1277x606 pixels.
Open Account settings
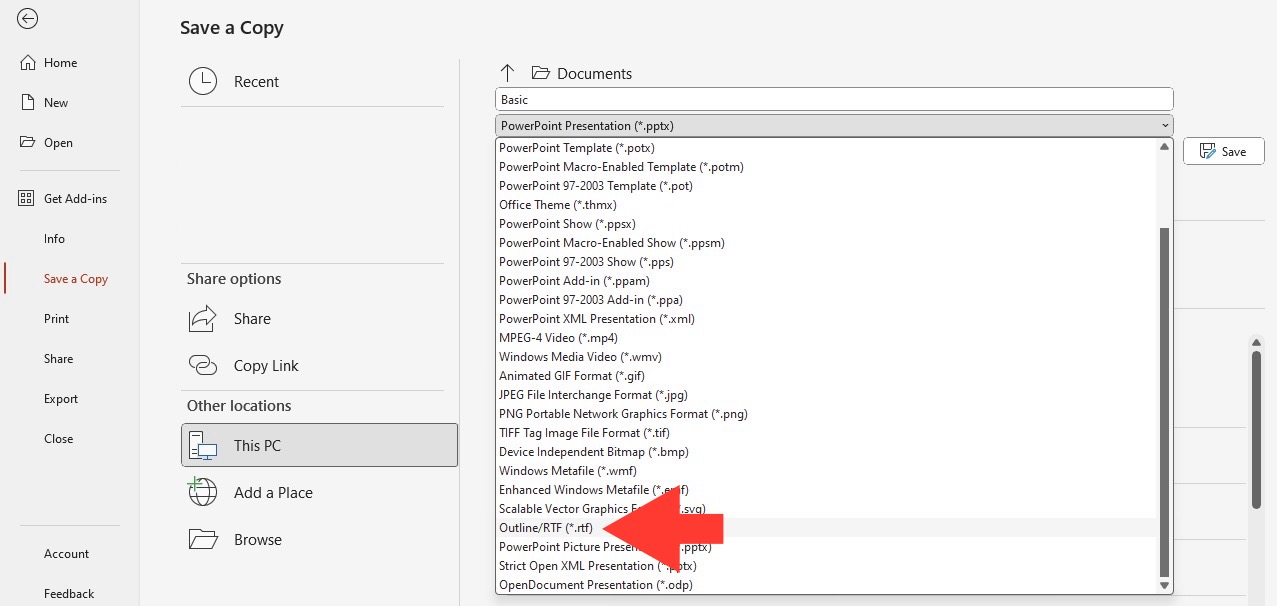pos(66,554)
